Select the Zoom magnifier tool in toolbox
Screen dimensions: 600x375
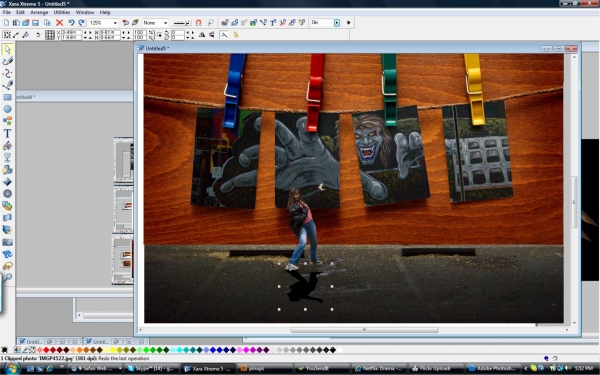7,277
